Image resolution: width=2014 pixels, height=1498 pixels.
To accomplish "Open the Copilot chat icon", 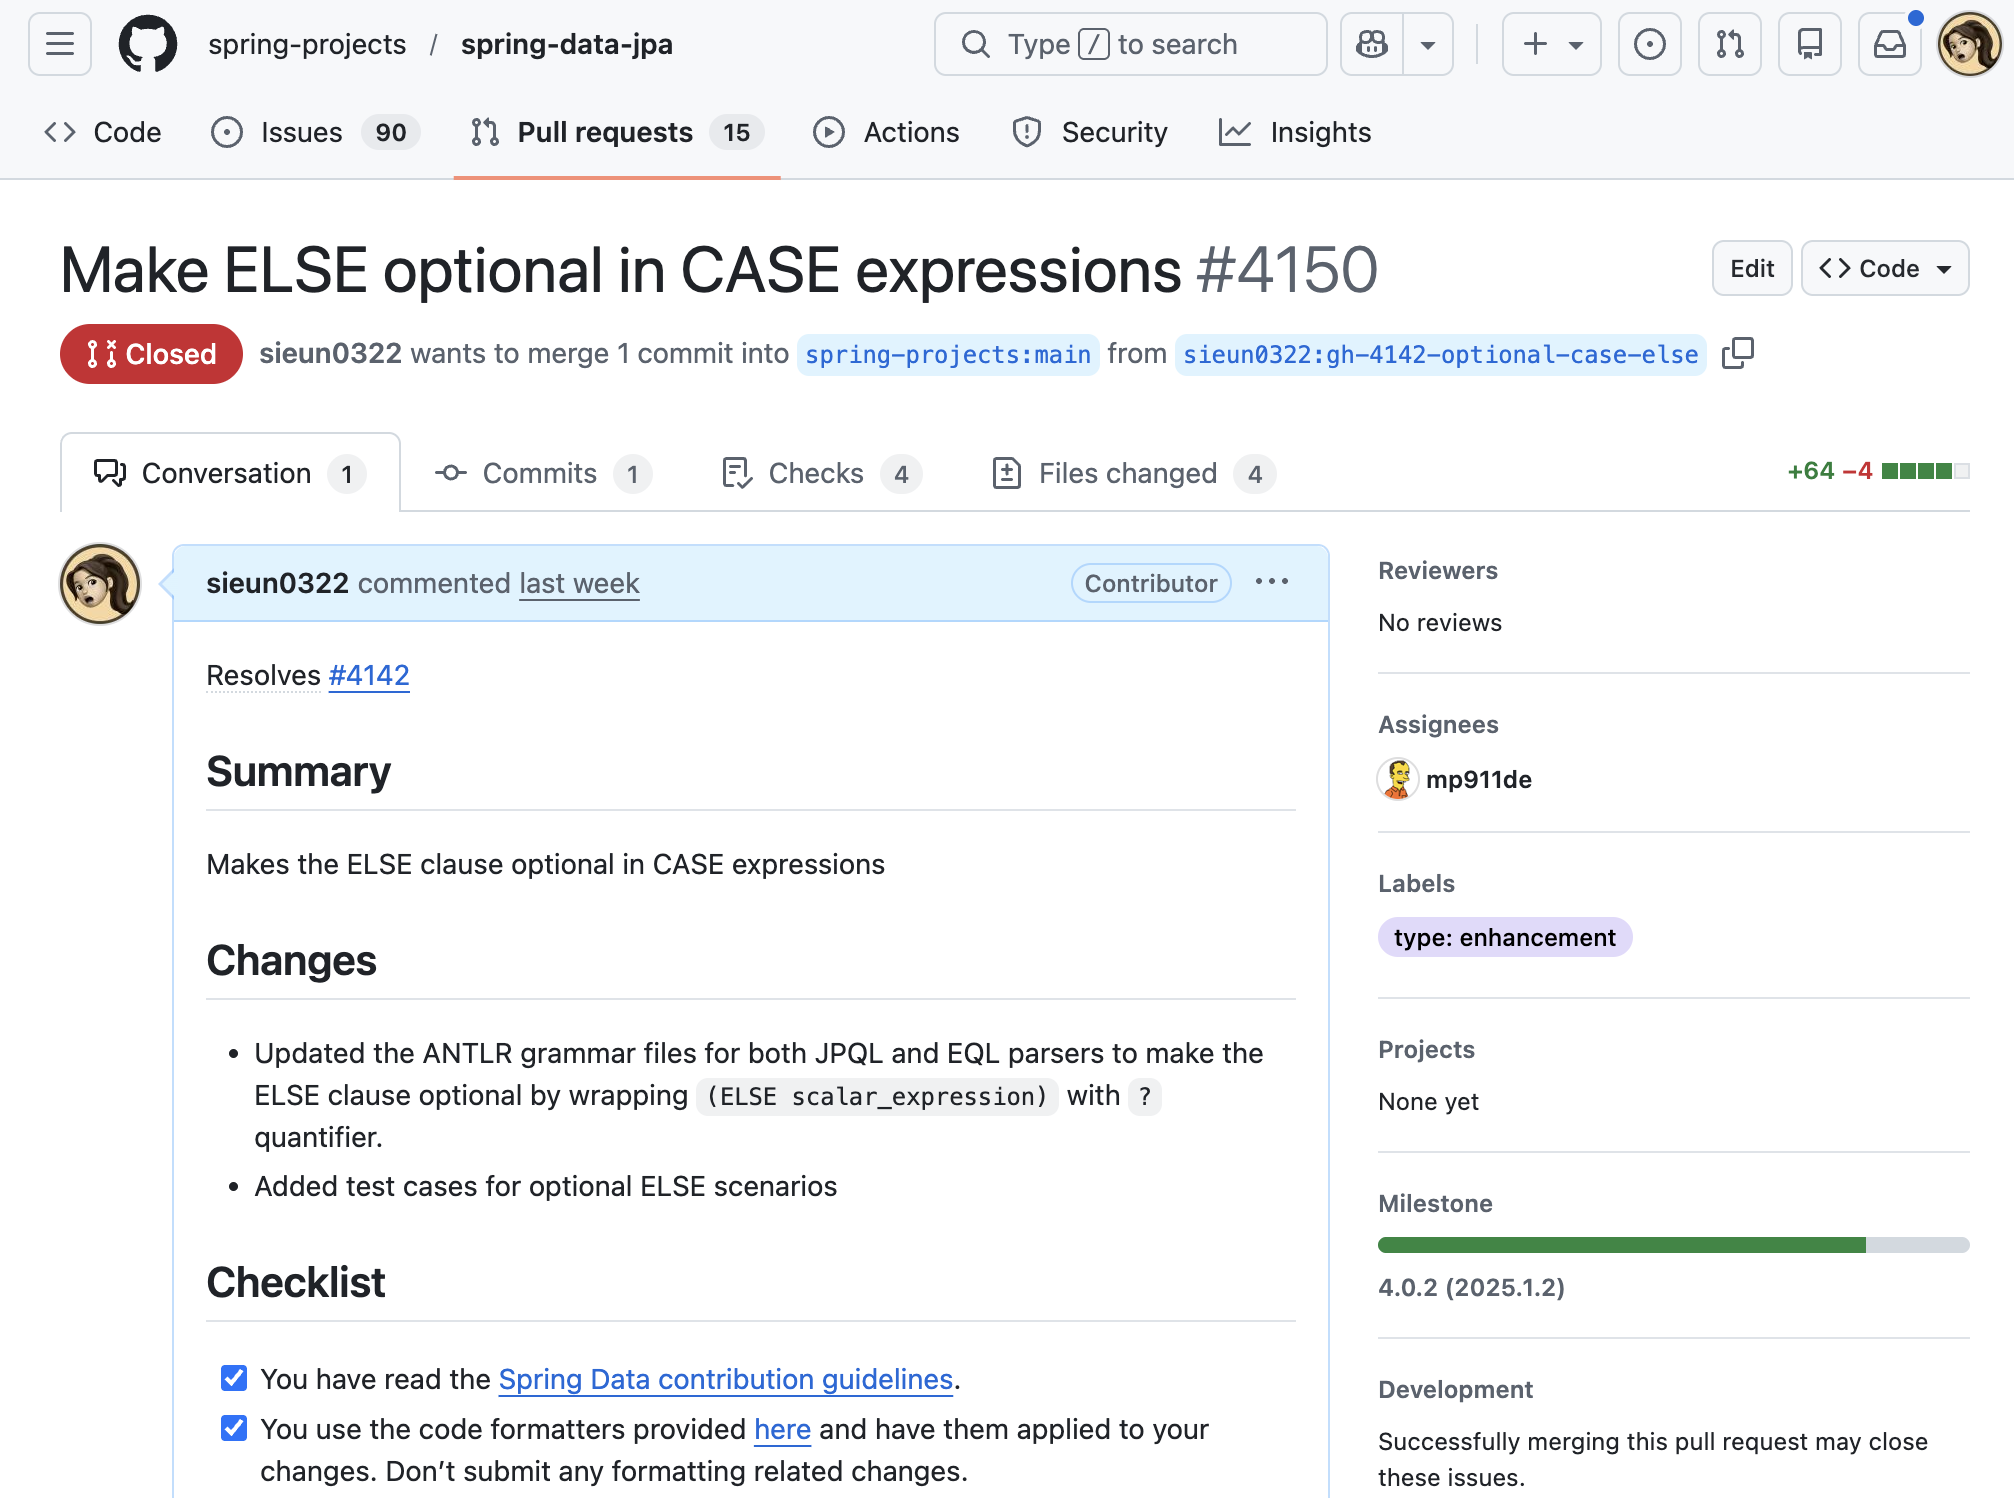I will (x=1372, y=44).
